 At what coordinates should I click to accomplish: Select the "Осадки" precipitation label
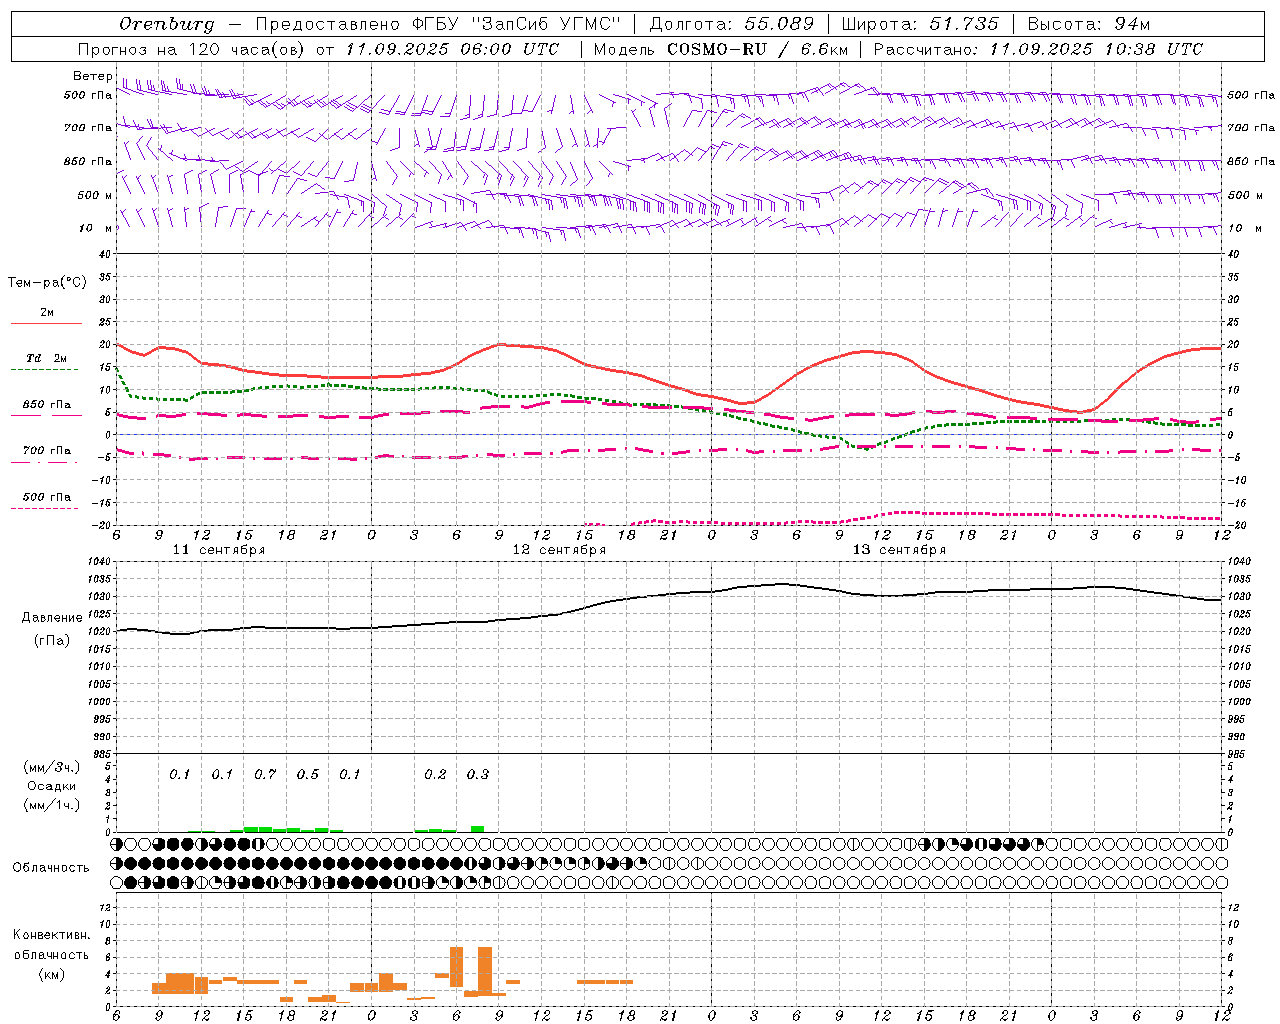click(x=52, y=786)
